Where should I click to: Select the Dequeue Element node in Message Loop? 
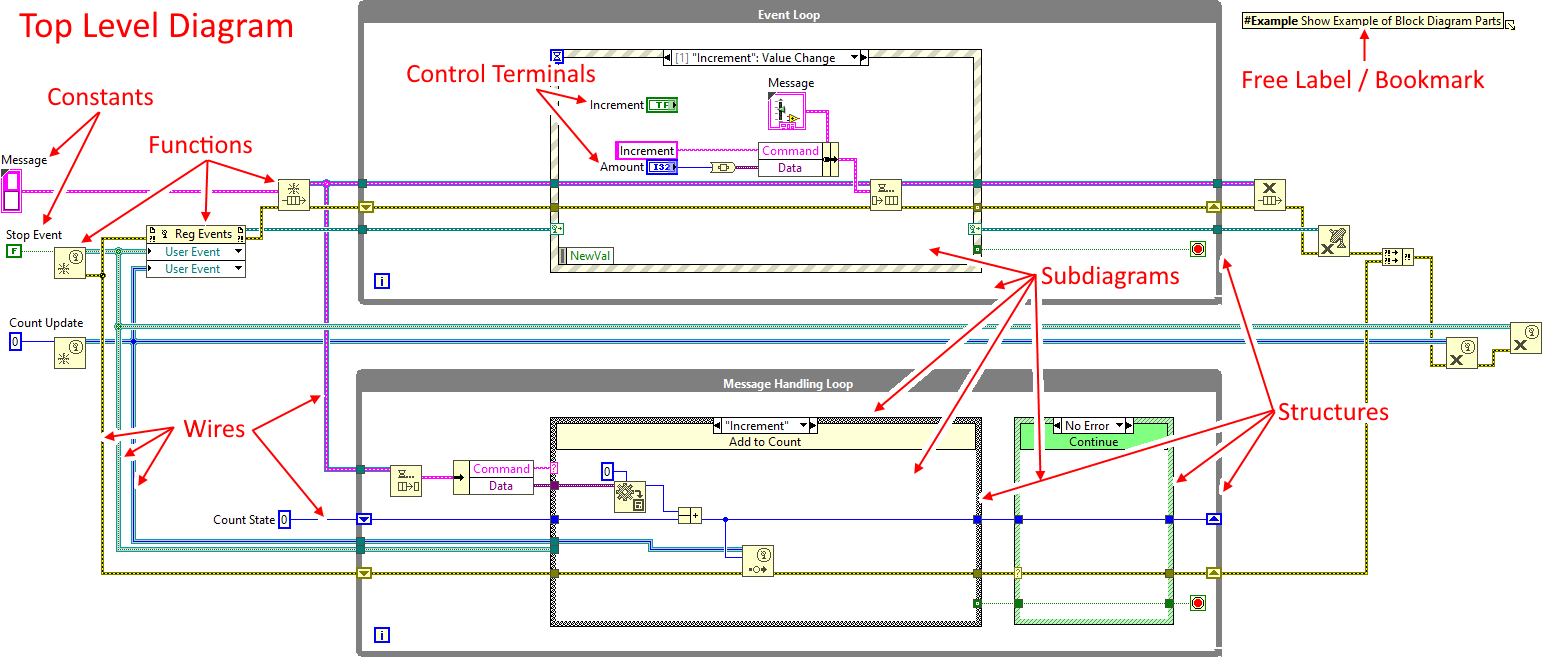click(x=406, y=481)
